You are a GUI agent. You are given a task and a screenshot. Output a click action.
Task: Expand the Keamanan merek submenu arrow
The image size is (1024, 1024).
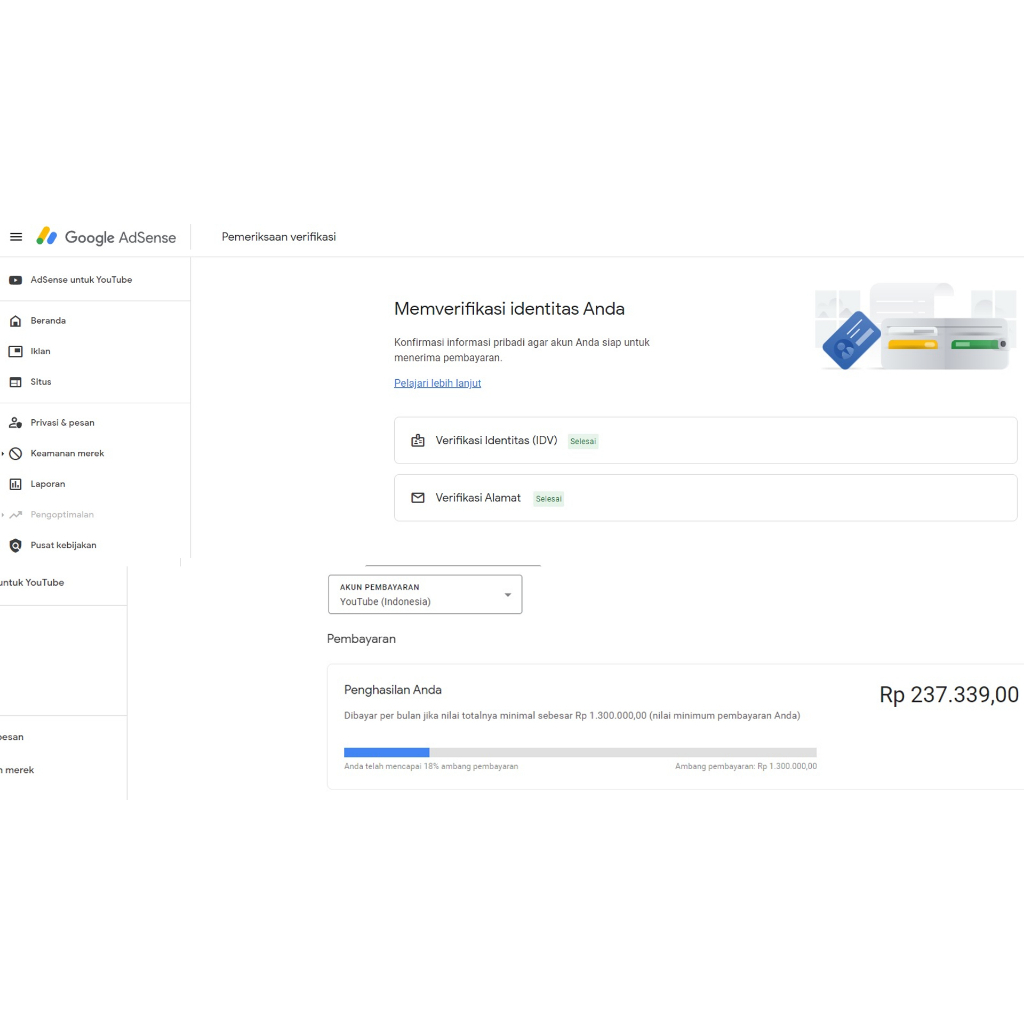(3, 454)
